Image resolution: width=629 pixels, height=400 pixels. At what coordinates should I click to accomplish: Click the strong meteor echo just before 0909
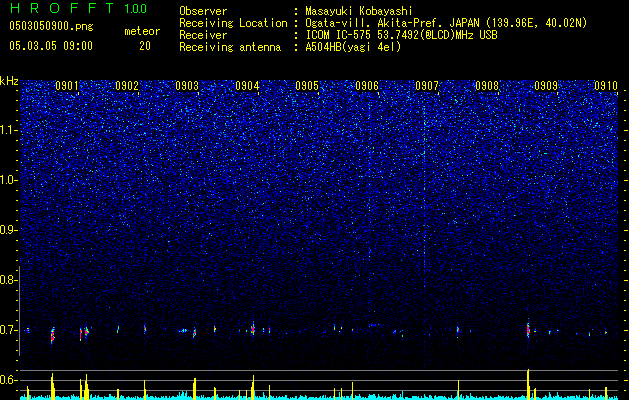(x=528, y=329)
